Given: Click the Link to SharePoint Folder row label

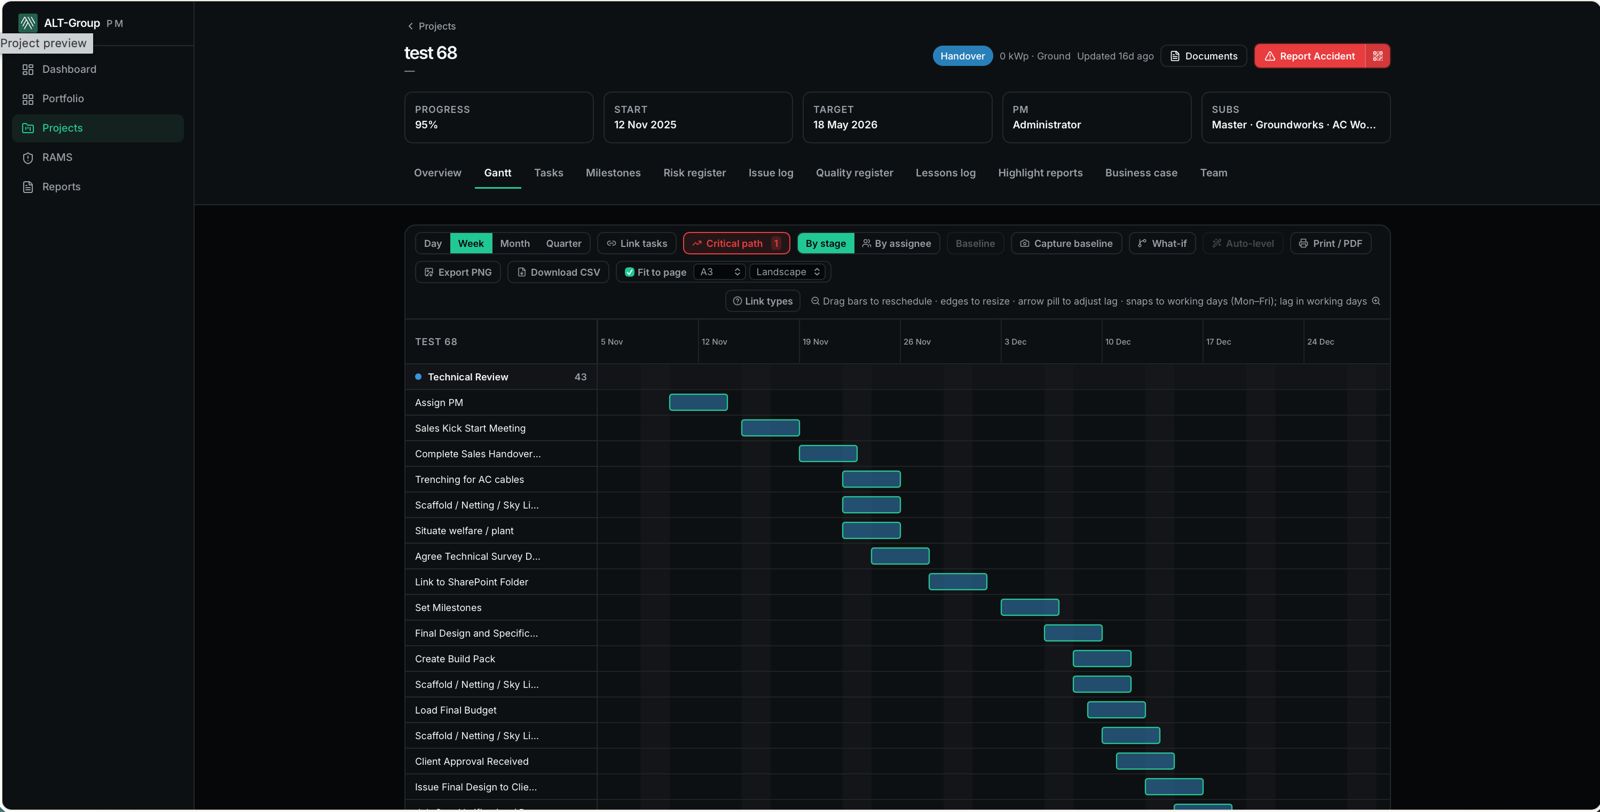Looking at the screenshot, I should 471,582.
